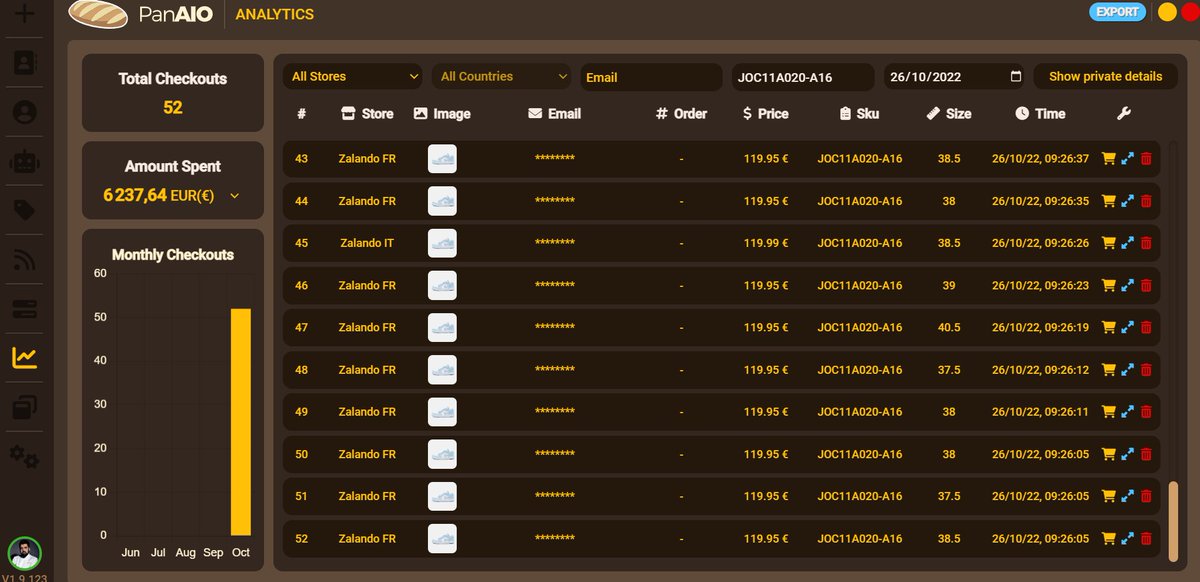Viewport: 1200px width, 582px height.
Task: Click the amount 6 237,64 EUR(€)
Action: 160,196
